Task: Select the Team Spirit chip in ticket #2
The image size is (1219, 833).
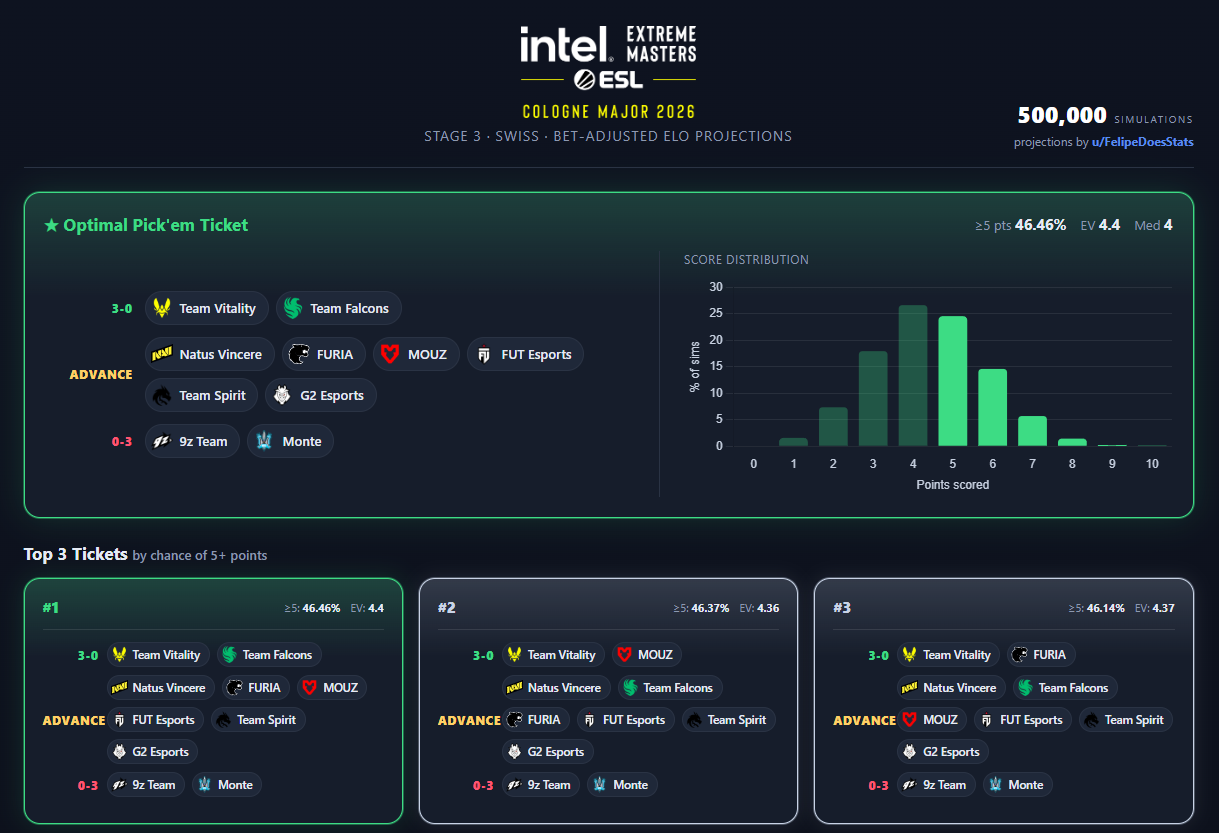Action: (x=729, y=720)
